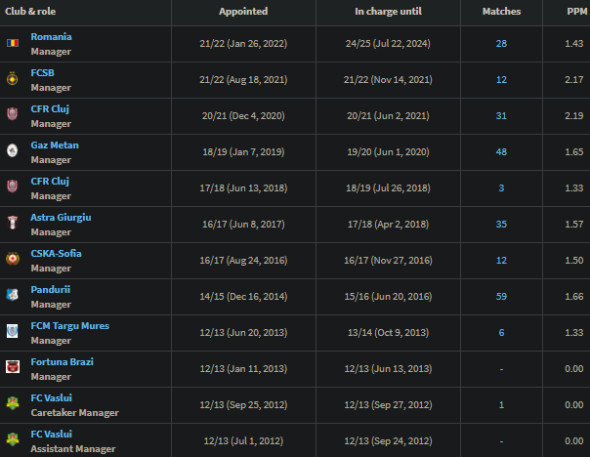Click the Astra Giurgiu club crest
The width and height of the screenshot is (590, 457).
(12, 223)
